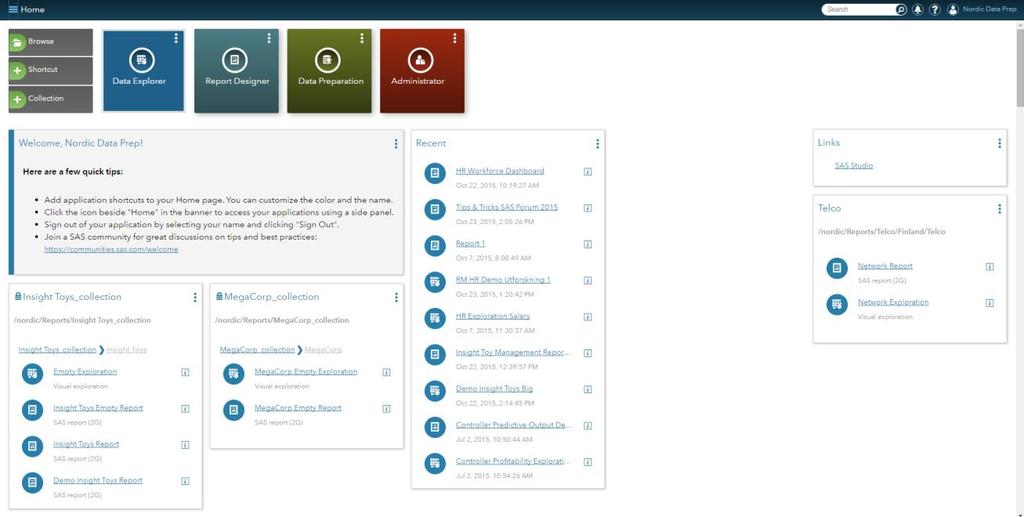Follow the communities.sas.com welcome link
This screenshot has width=1024, height=517.
click(x=111, y=249)
